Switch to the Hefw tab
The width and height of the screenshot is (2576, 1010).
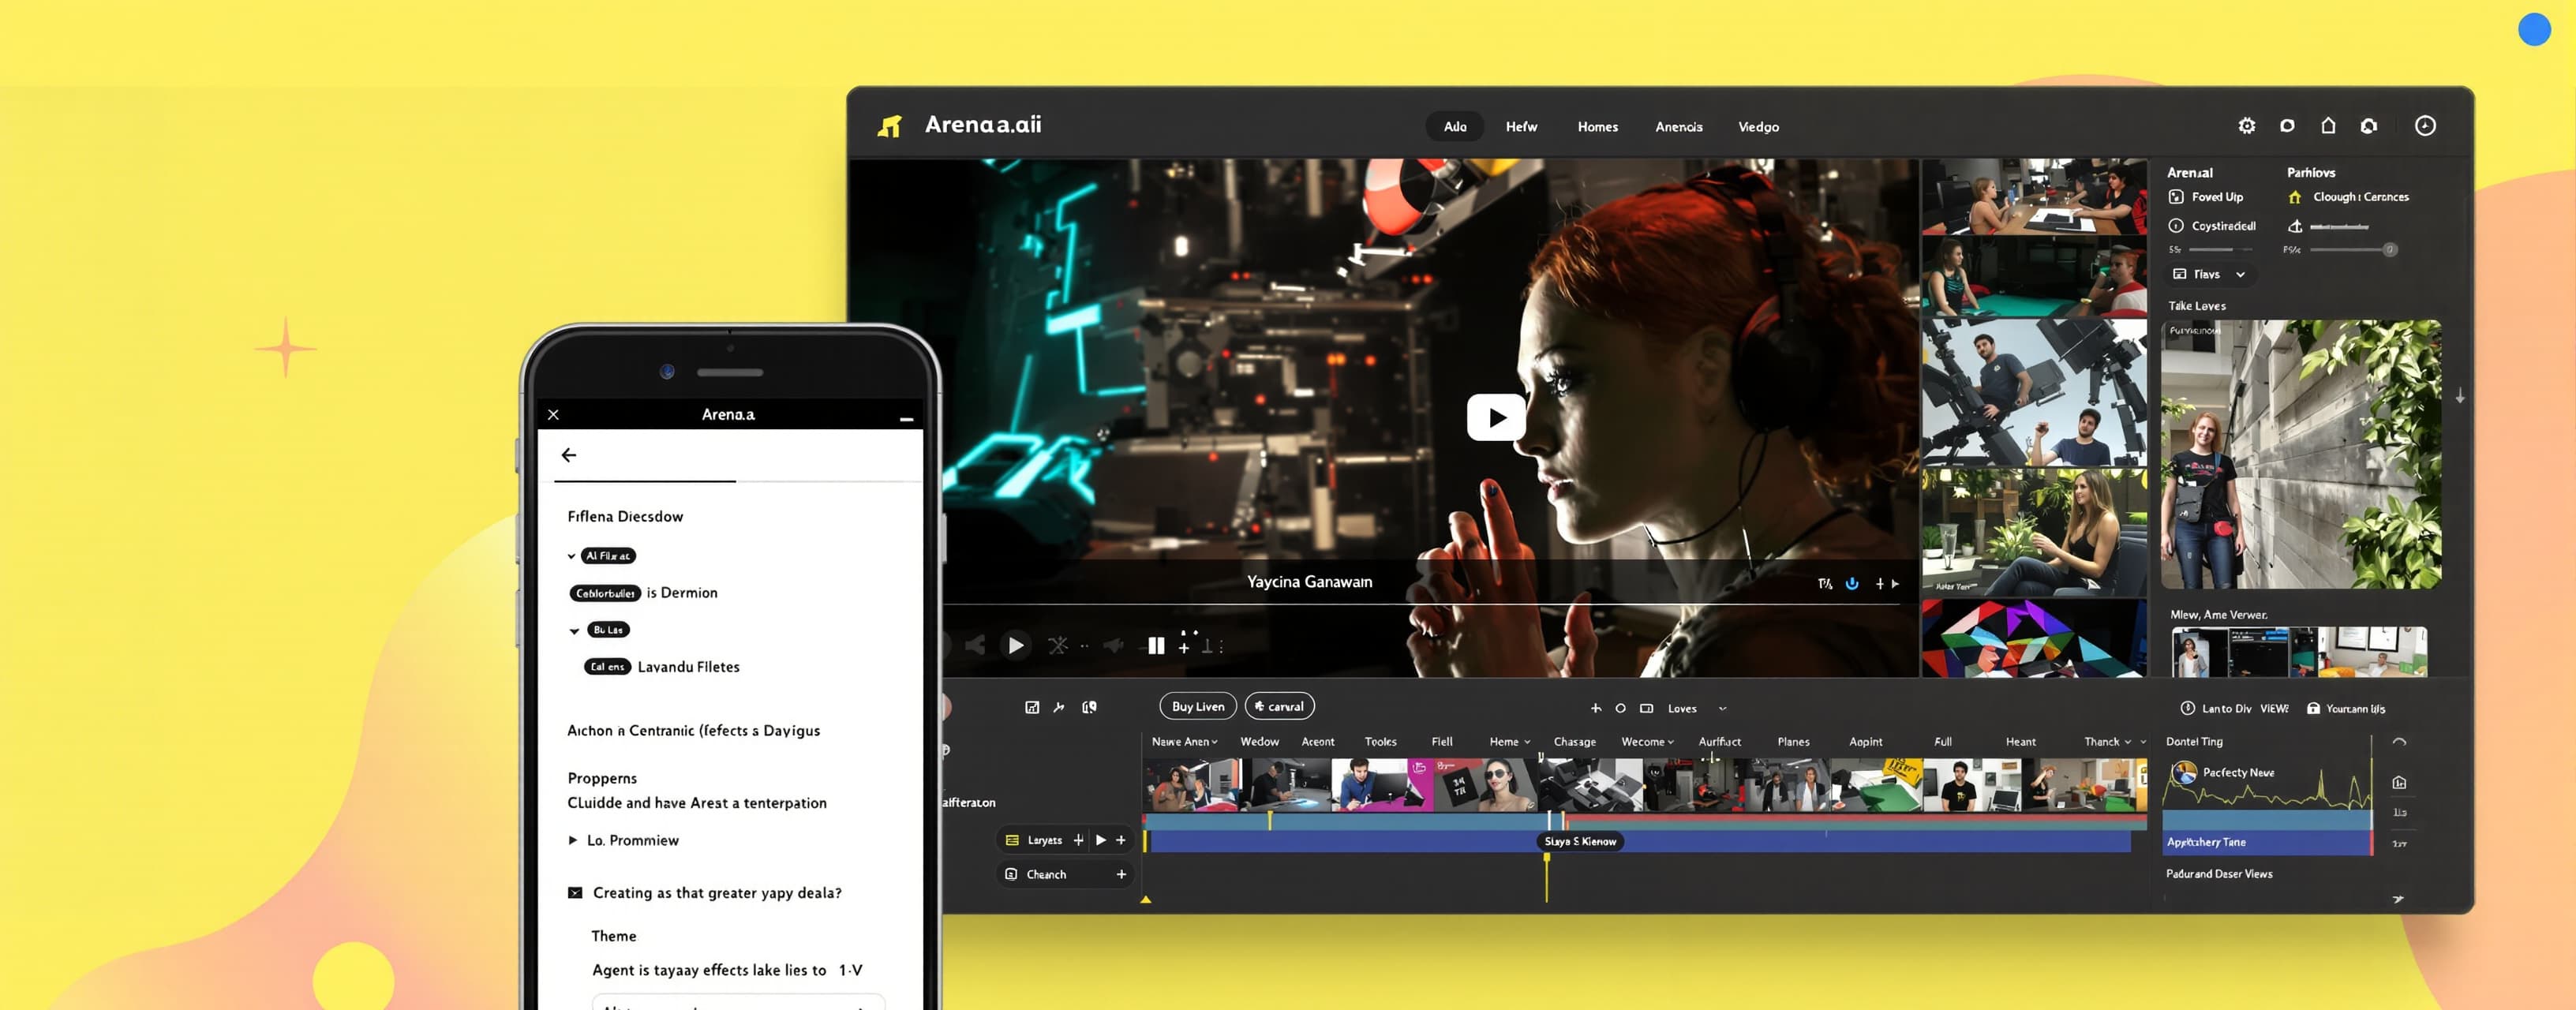(x=1521, y=126)
